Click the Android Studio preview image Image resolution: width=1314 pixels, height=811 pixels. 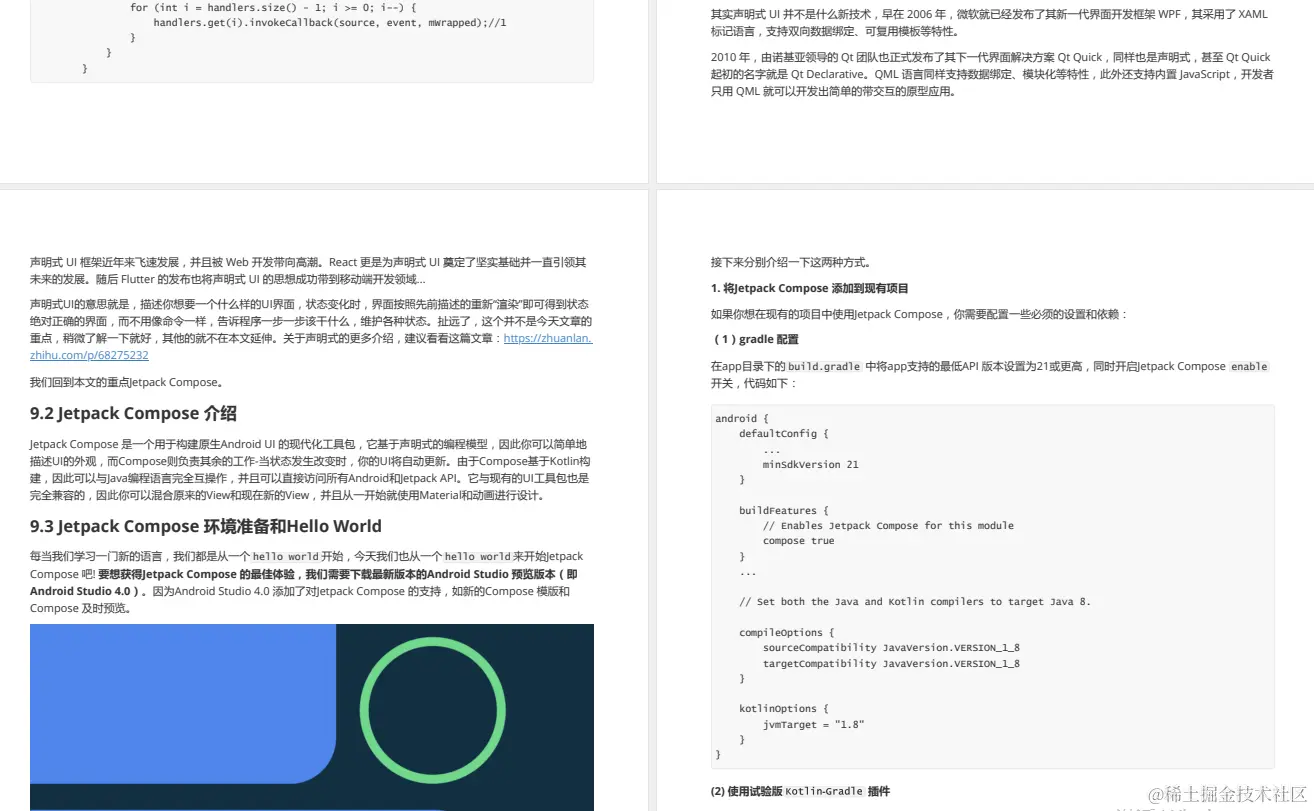pos(310,716)
